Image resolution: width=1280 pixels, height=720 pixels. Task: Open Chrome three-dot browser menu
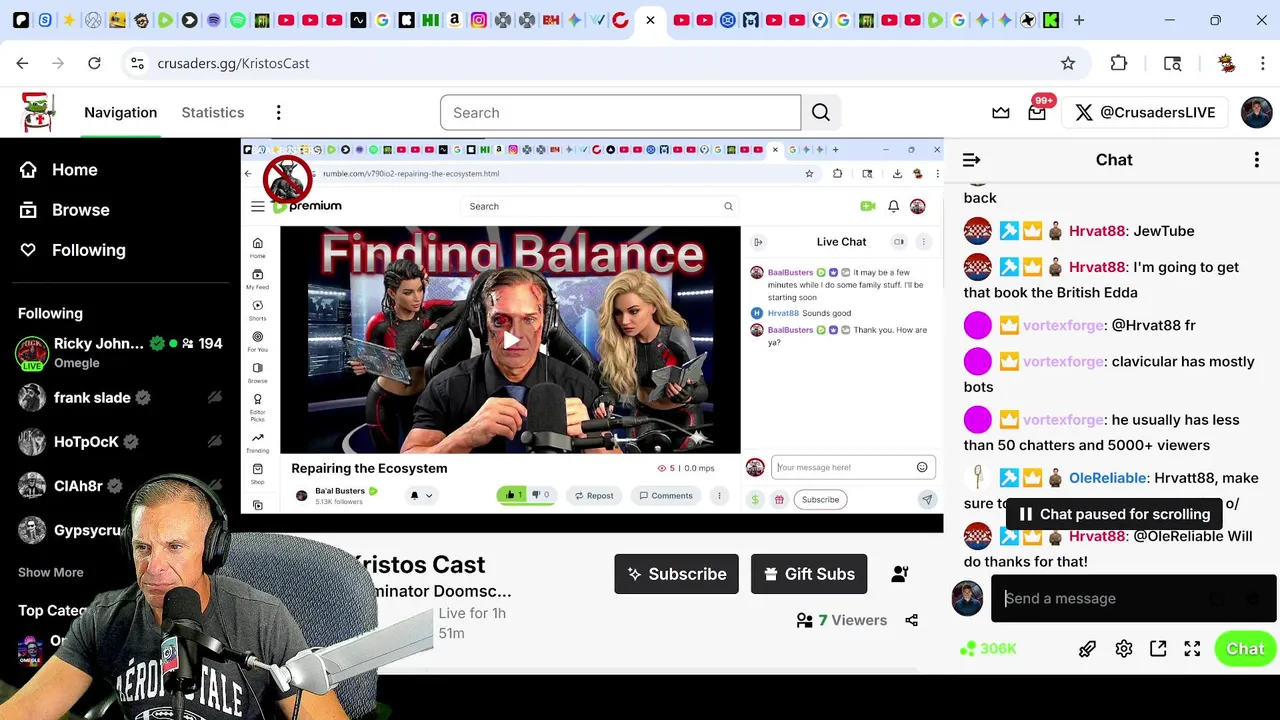pos(1262,63)
